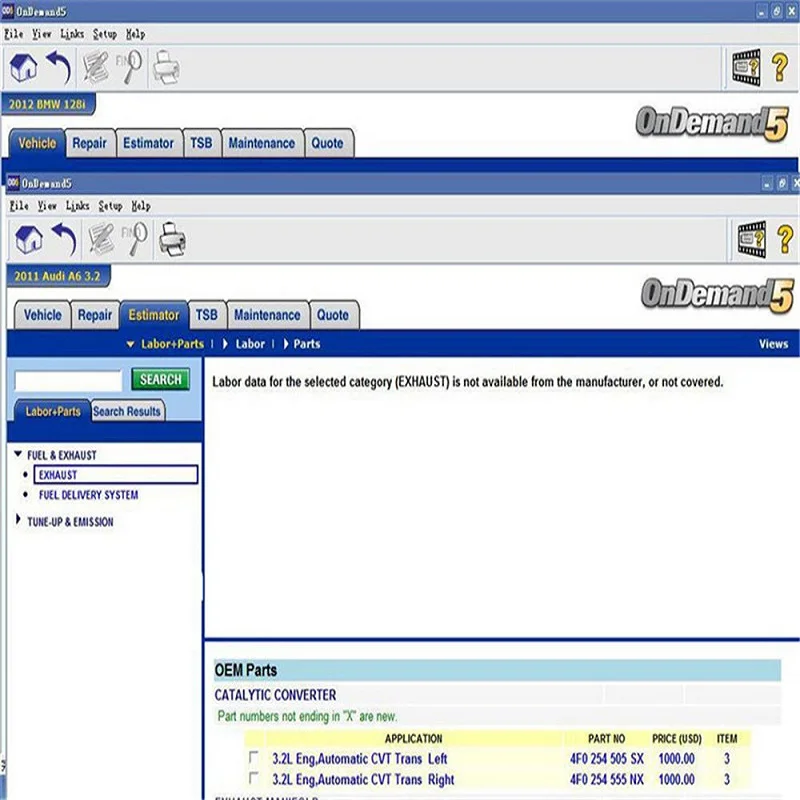Click Home icon in back BMW window
Screen dimensions: 800x800
[x=23, y=67]
